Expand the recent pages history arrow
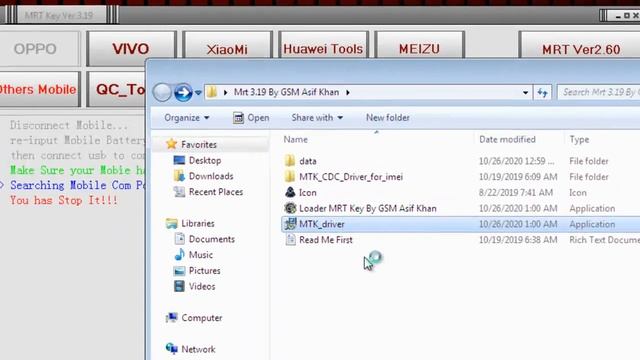640x360 pixels. pos(198,93)
